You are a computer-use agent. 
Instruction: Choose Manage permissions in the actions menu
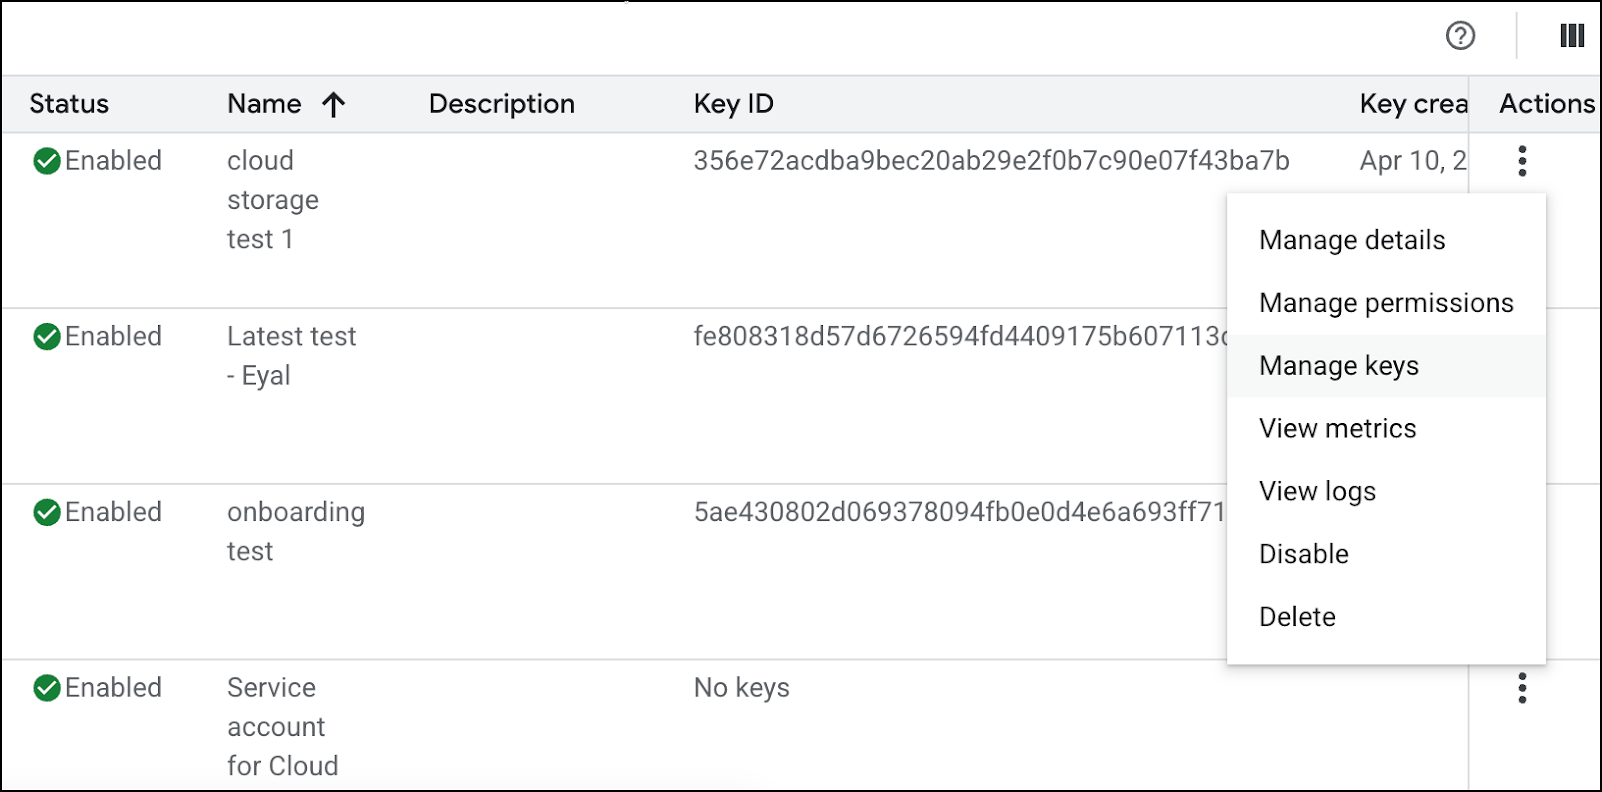click(x=1386, y=303)
